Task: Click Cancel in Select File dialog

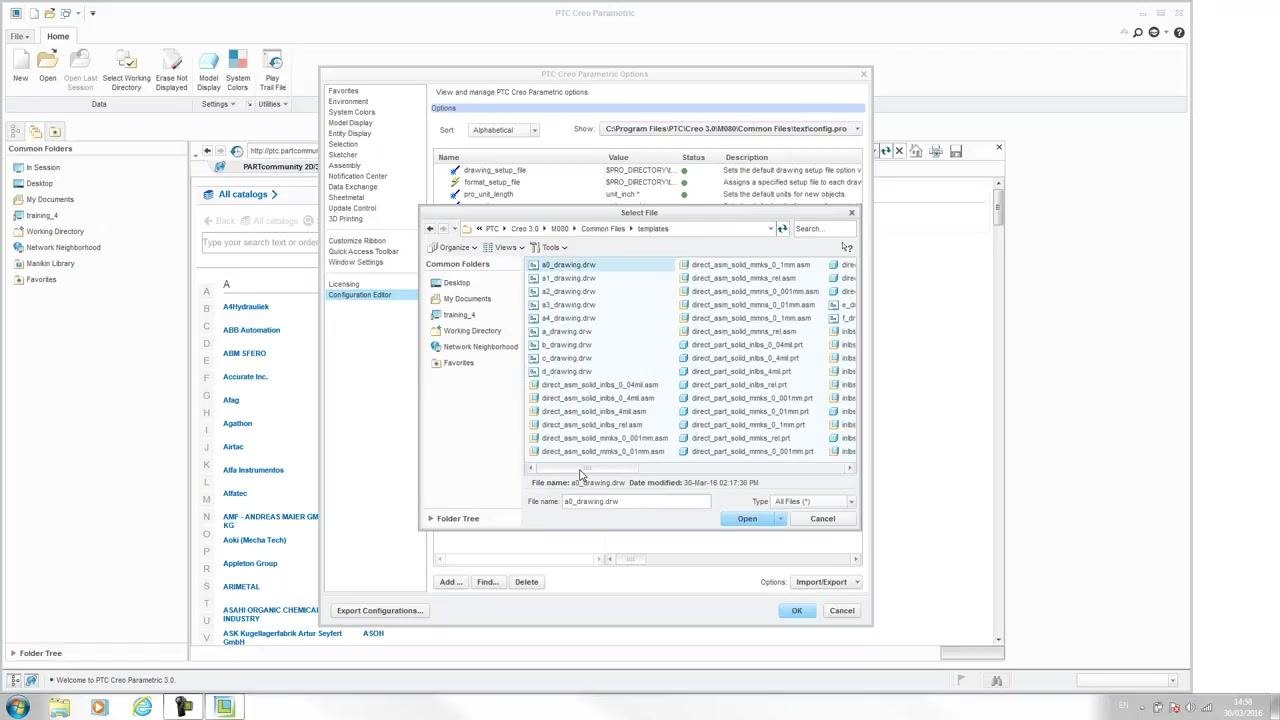Action: [822, 519]
